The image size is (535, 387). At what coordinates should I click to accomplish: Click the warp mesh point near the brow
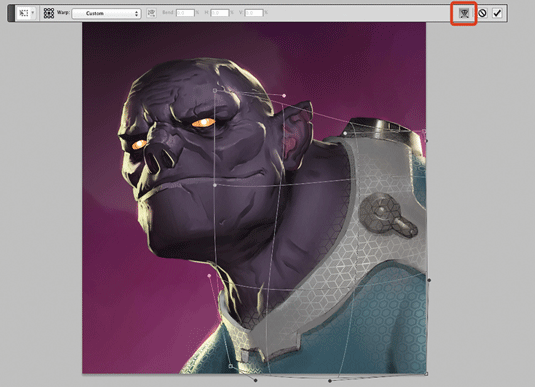215,90
